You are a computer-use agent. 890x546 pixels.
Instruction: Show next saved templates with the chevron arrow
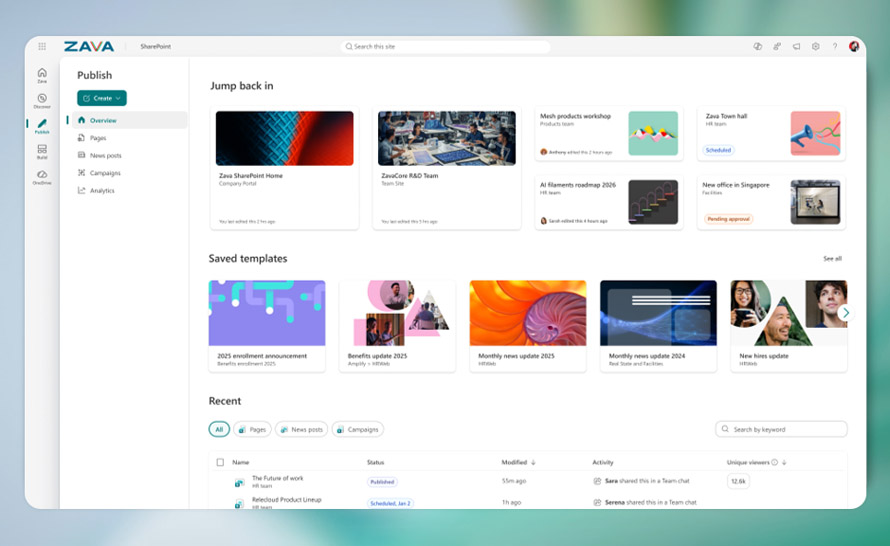click(x=846, y=313)
